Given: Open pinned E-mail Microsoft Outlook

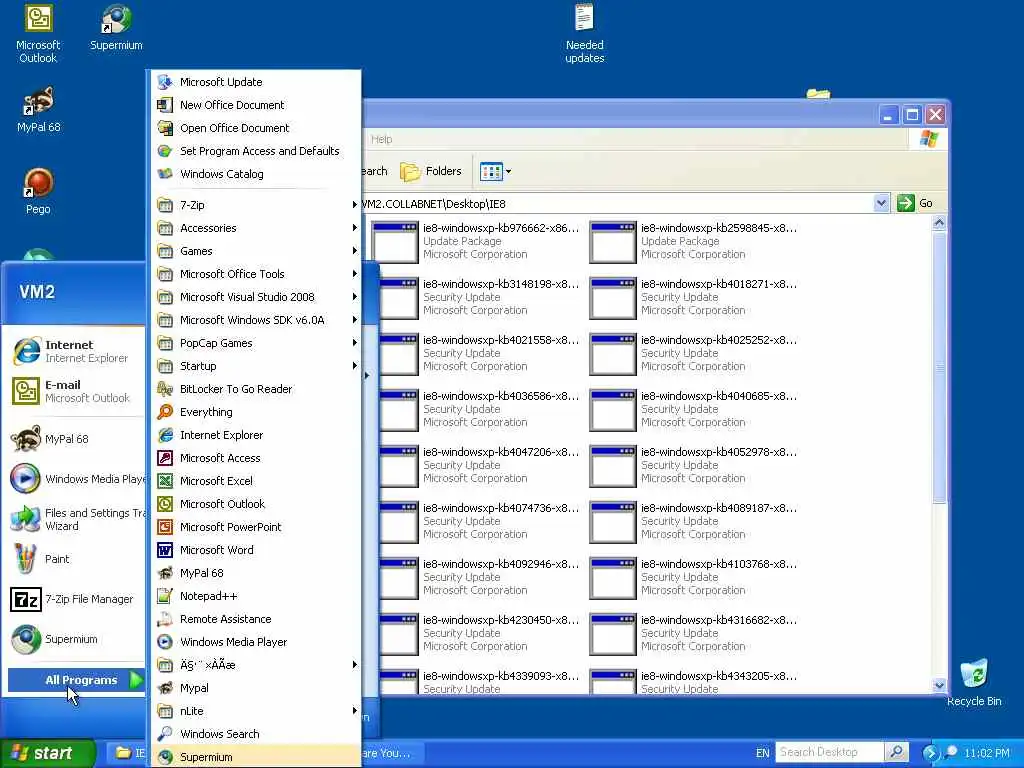Looking at the screenshot, I should point(76,391).
